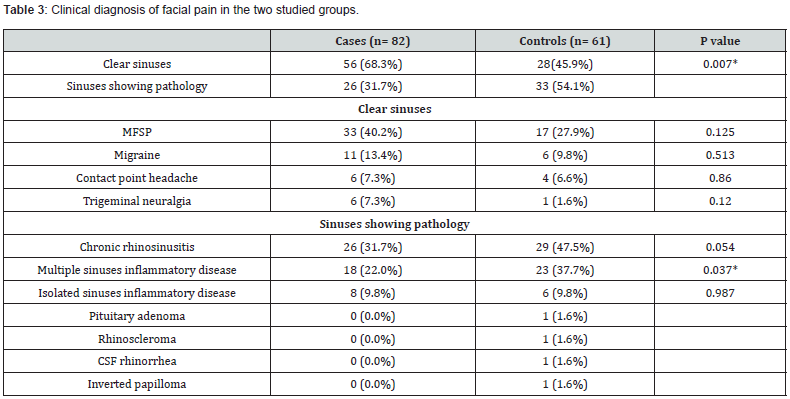This screenshot has height=399, width=790.
Task: Select the Pituitary adenoma row label
Action: click(x=137, y=316)
